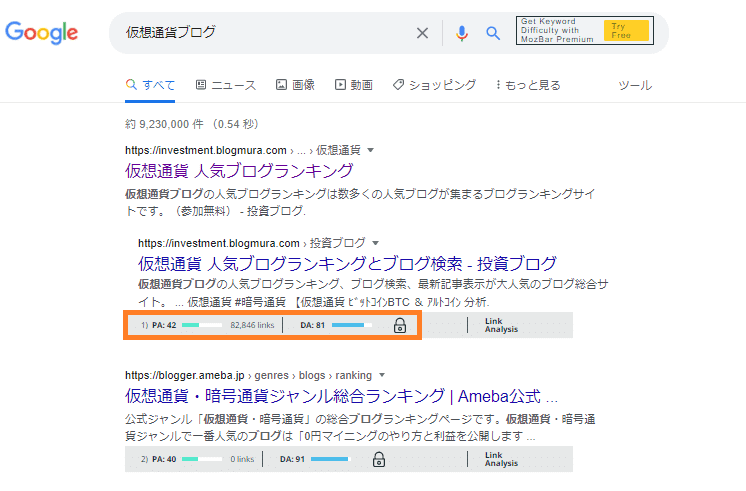Click the DA: 91 label

point(292,459)
